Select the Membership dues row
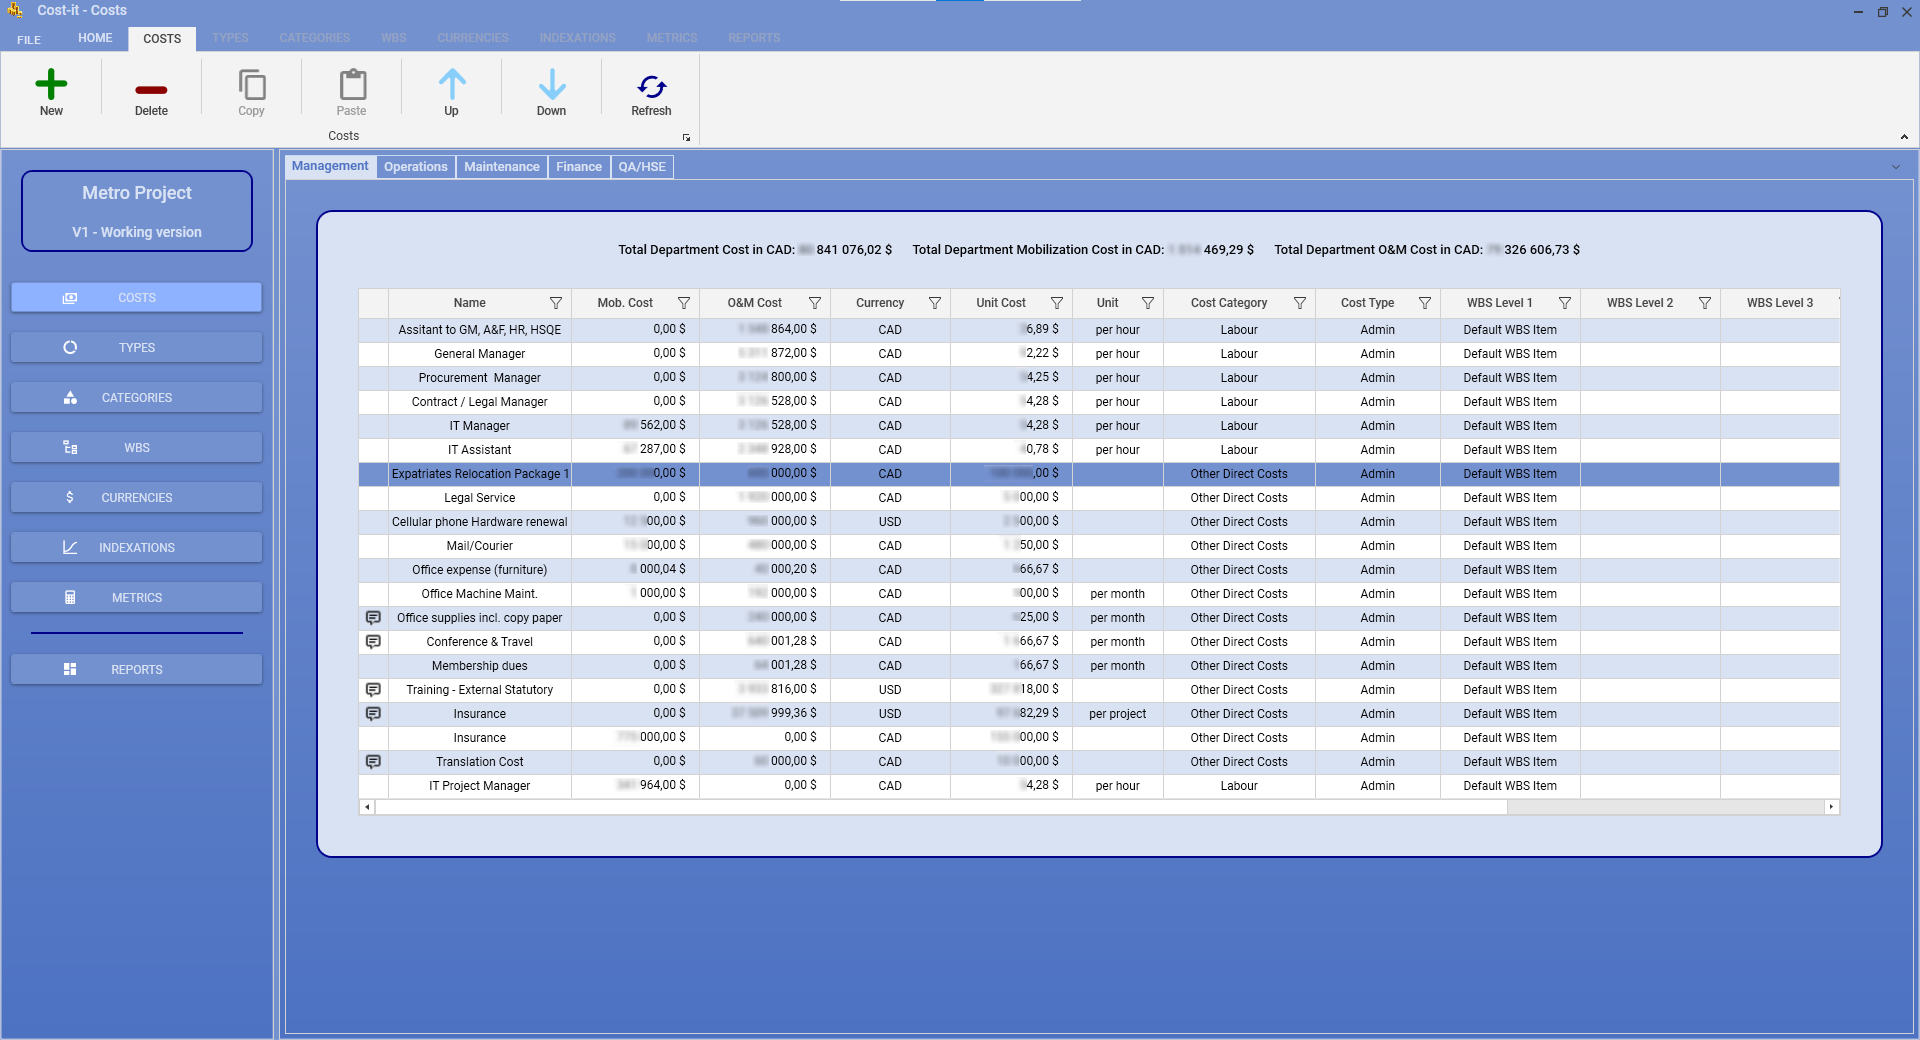1920x1040 pixels. [x=1099, y=666]
